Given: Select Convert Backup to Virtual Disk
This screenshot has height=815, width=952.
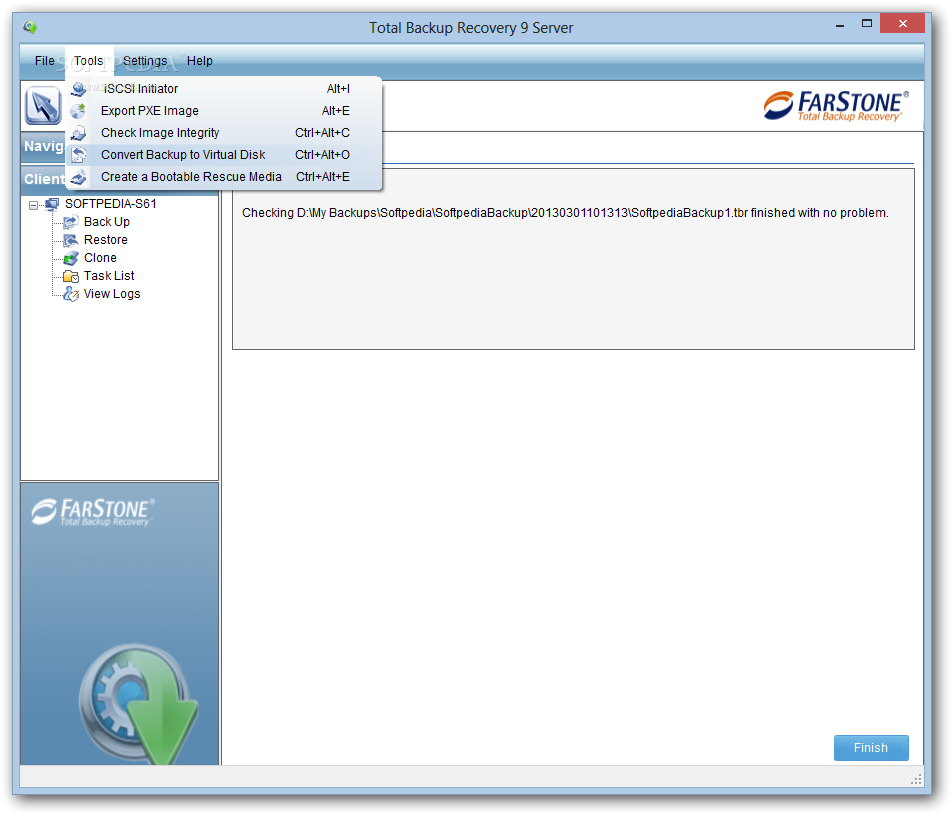Looking at the screenshot, I should 225,155.
